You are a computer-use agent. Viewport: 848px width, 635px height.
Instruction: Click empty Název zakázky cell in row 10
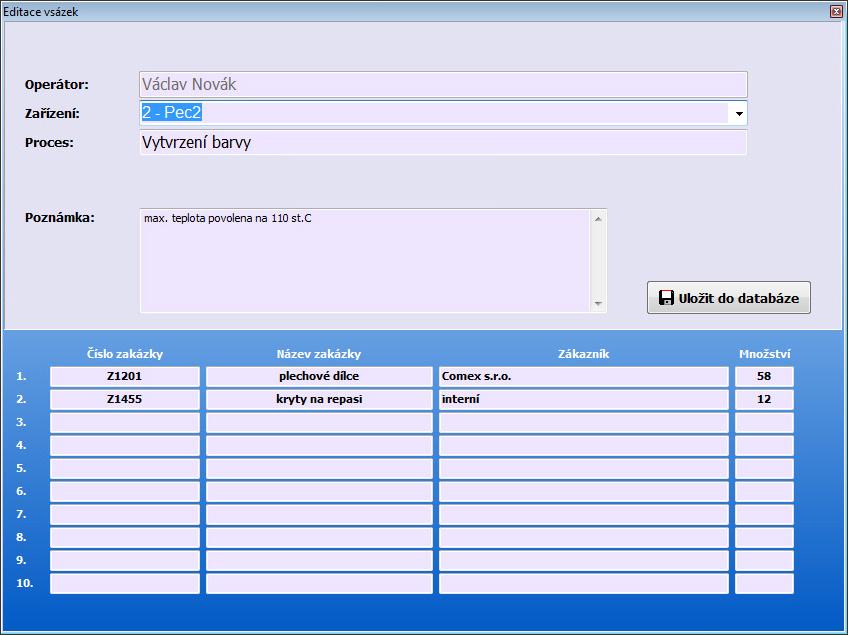pos(319,584)
